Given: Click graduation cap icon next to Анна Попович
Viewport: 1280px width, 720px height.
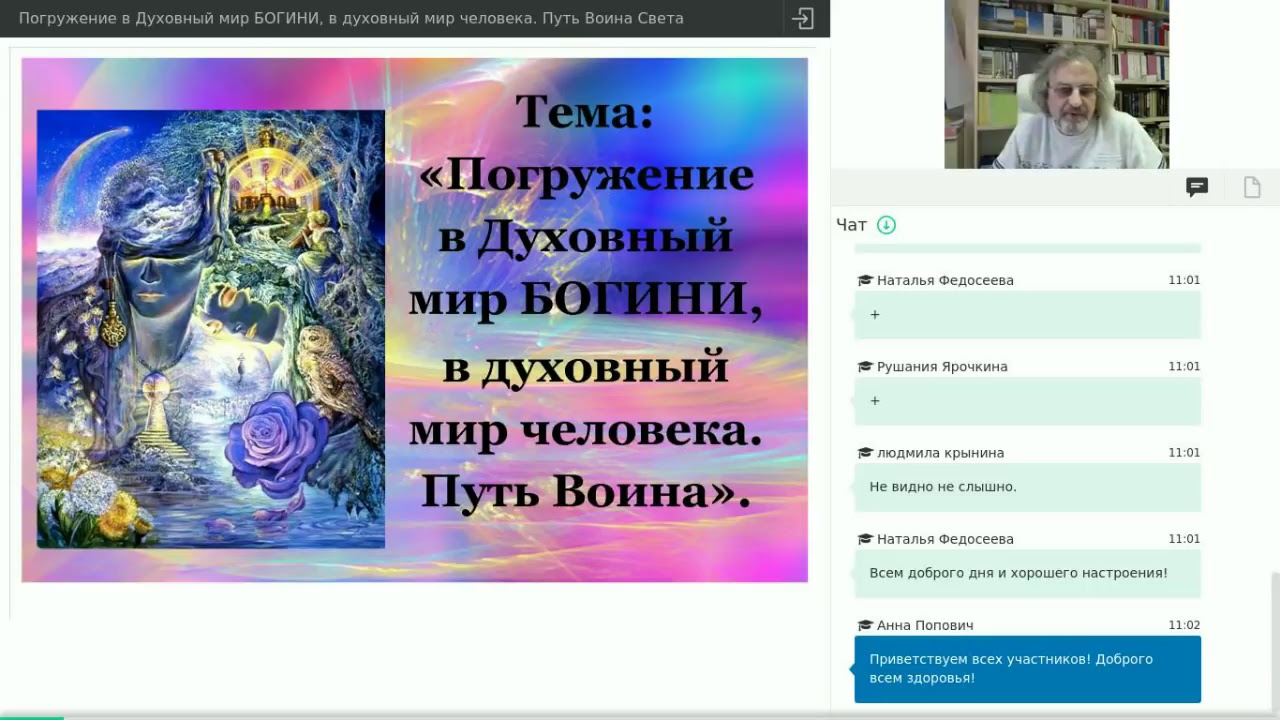Looking at the screenshot, I should [865, 625].
